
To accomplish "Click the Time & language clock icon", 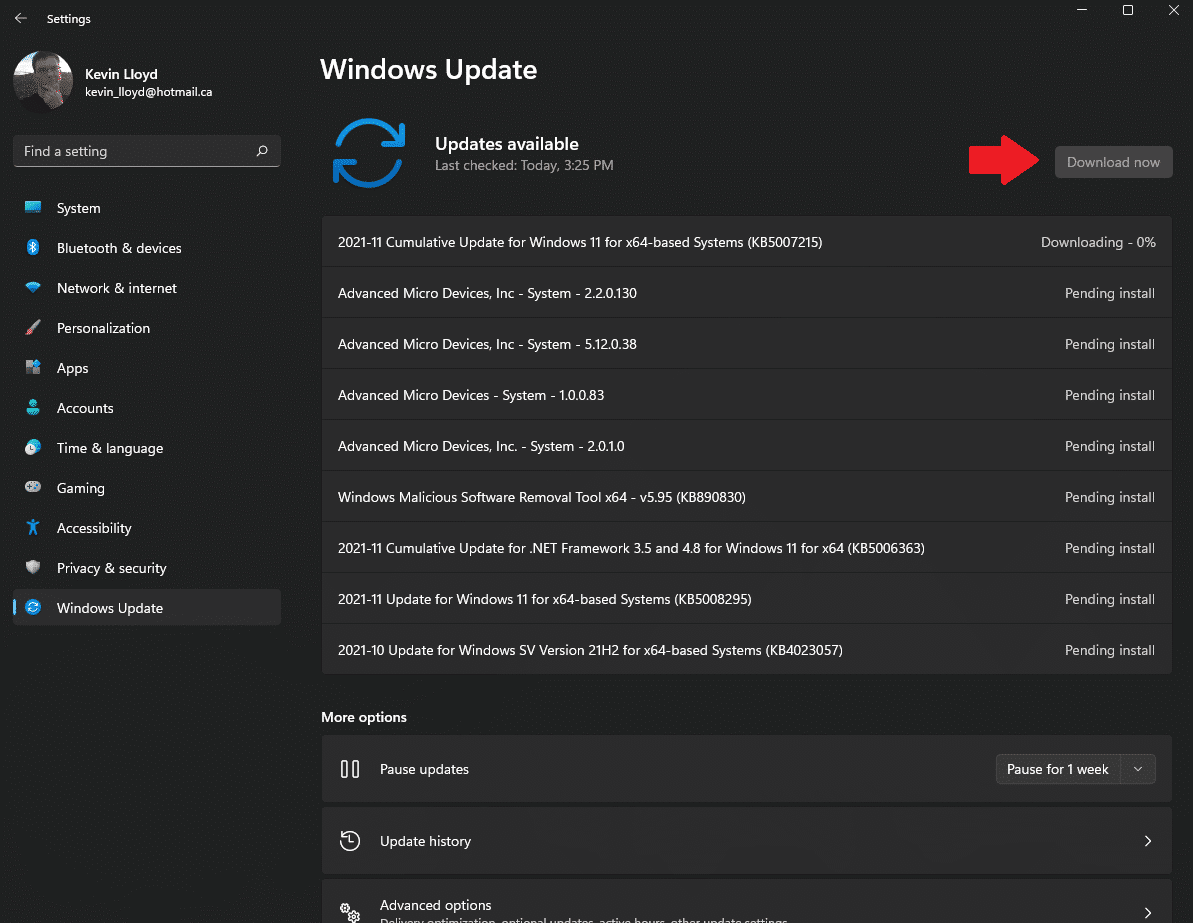I will (33, 447).
